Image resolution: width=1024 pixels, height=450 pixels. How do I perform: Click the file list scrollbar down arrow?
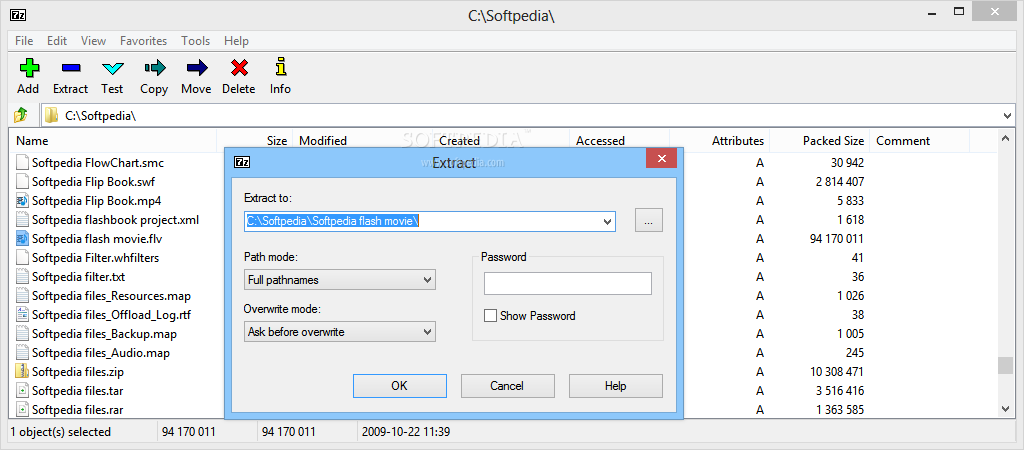coord(1006,409)
